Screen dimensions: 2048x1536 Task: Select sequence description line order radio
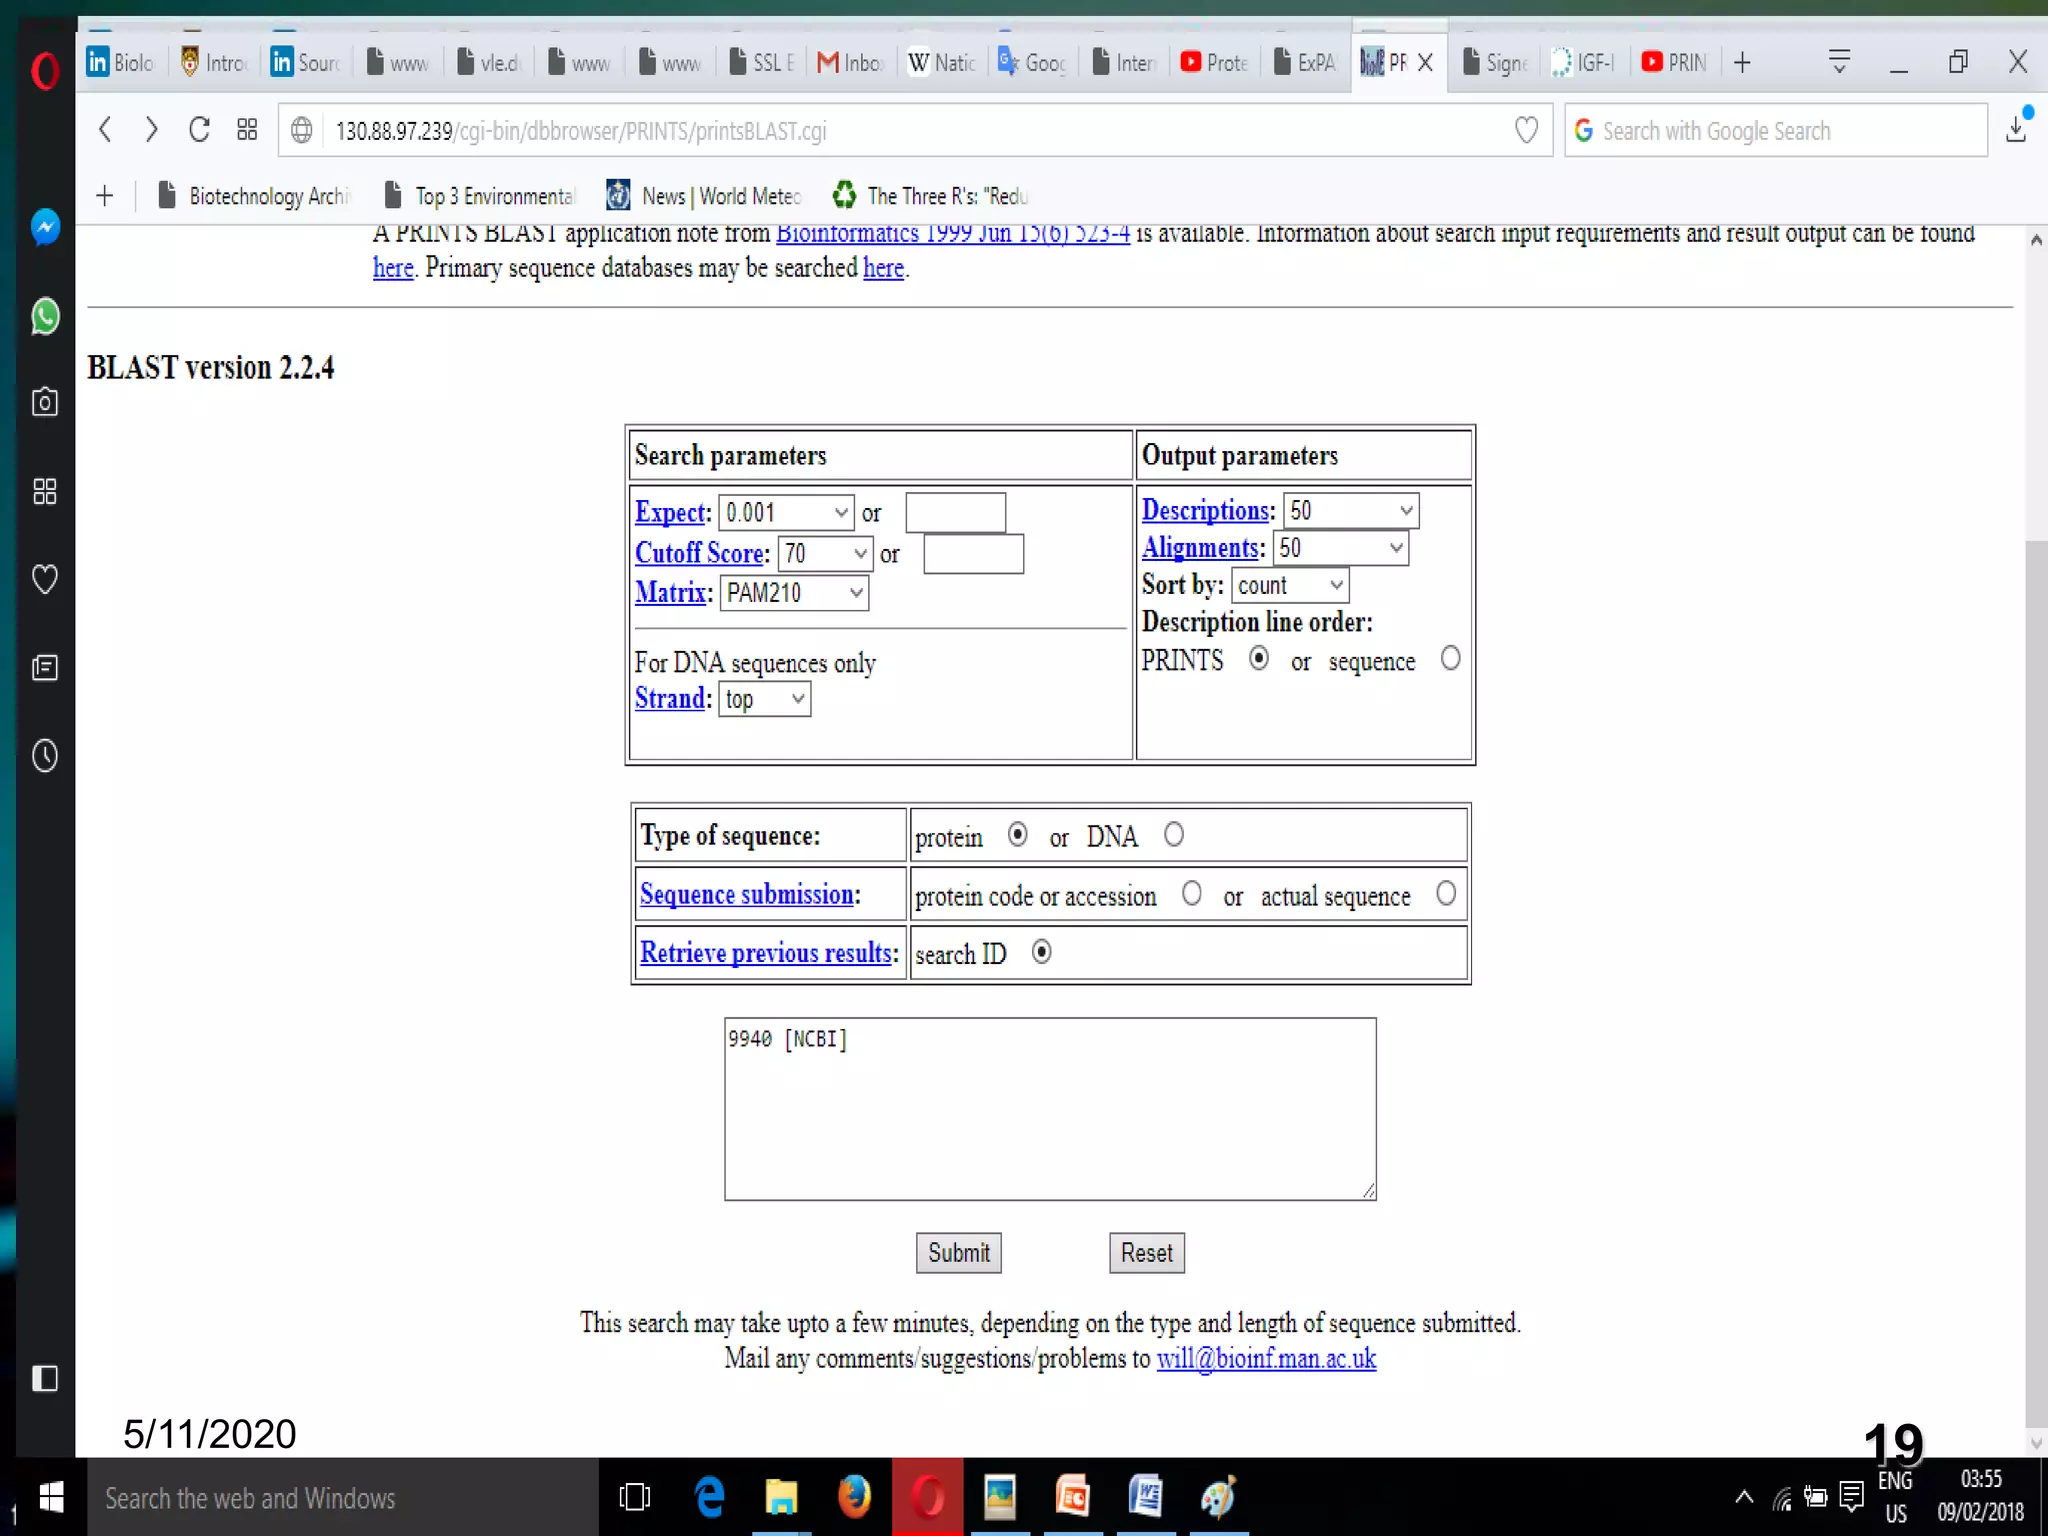click(1450, 659)
